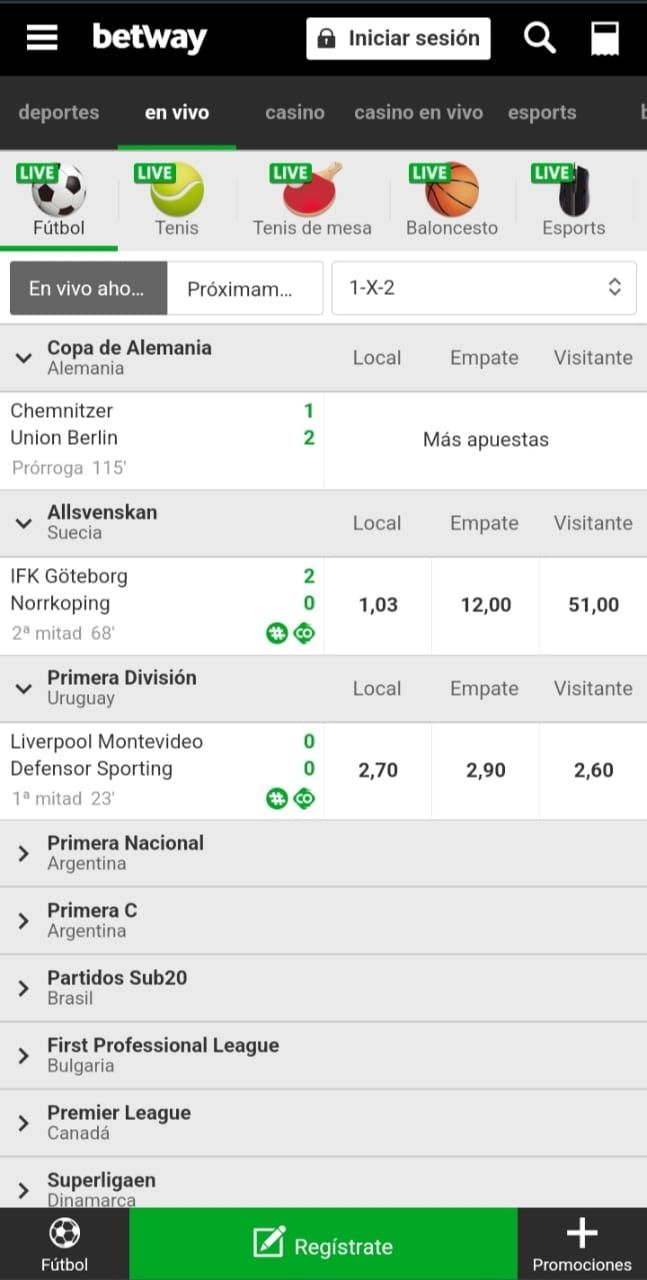The width and height of the screenshot is (647, 1280).
Task: Switch to Próximamente toggle
Action: click(x=244, y=288)
